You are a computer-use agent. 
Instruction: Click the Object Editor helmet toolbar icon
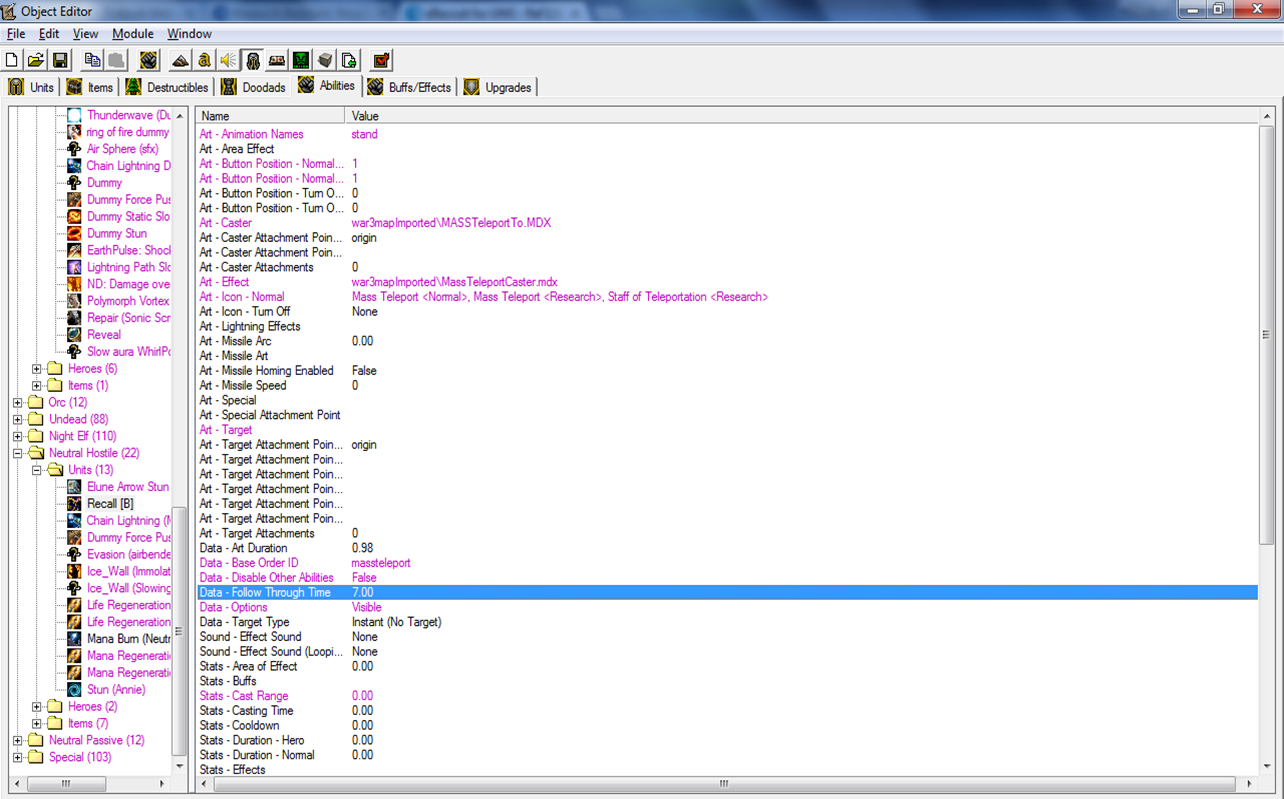coord(252,61)
